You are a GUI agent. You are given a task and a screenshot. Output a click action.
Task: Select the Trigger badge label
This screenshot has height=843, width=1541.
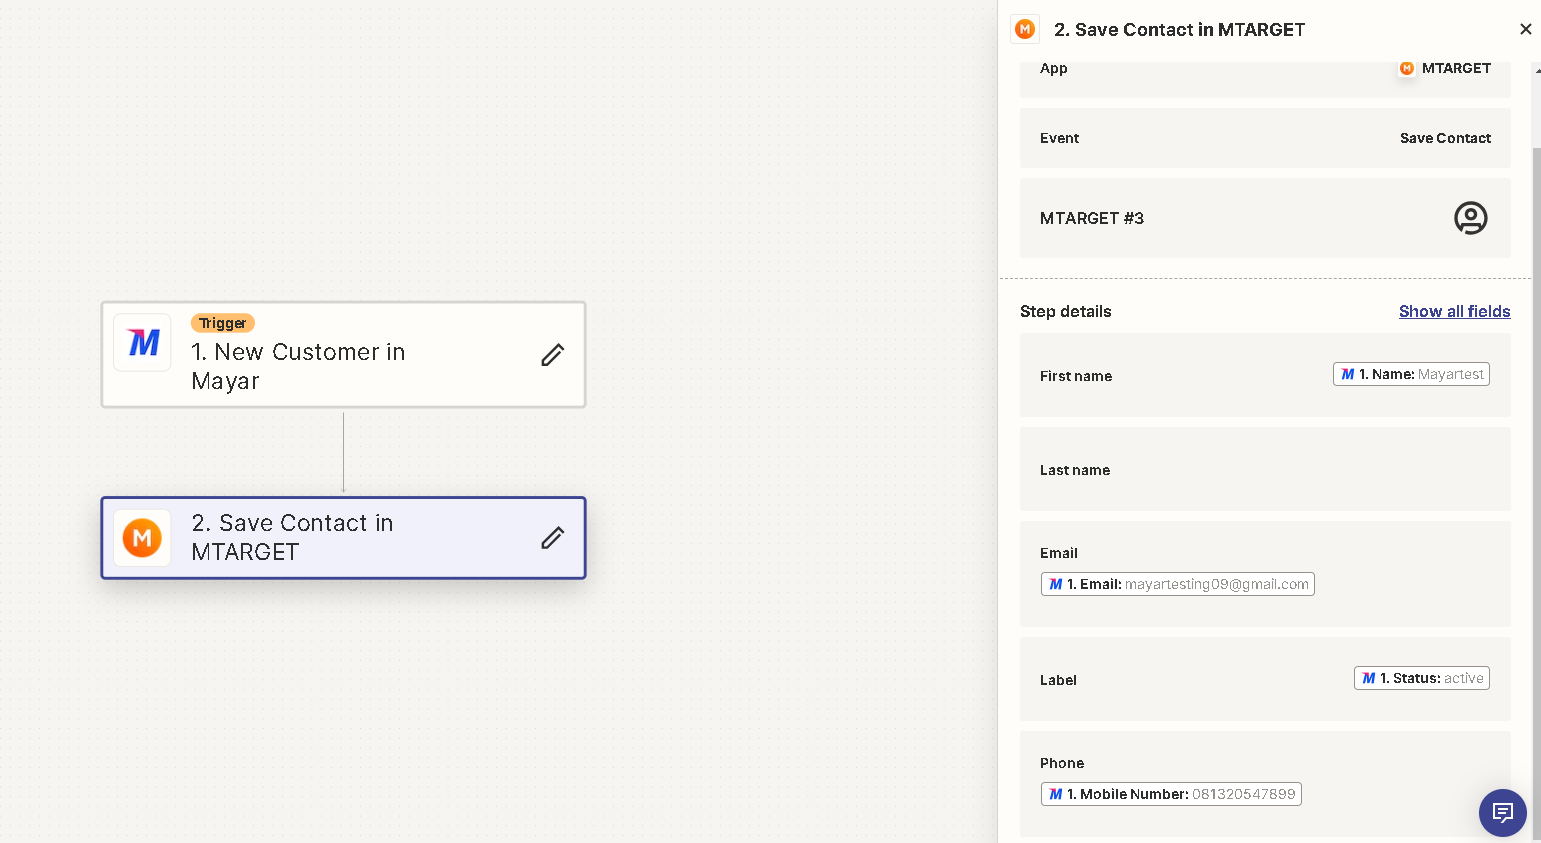point(222,323)
